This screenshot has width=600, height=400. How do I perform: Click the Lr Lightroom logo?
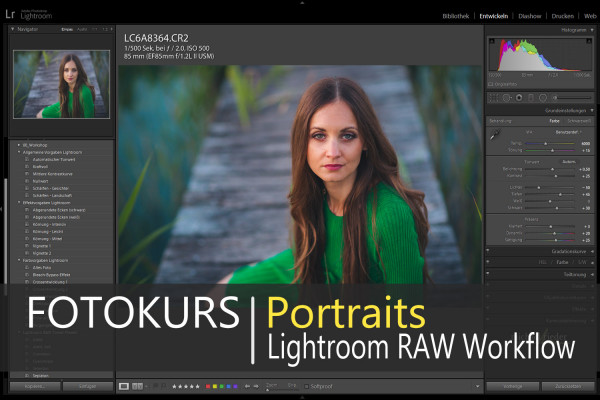29,15
